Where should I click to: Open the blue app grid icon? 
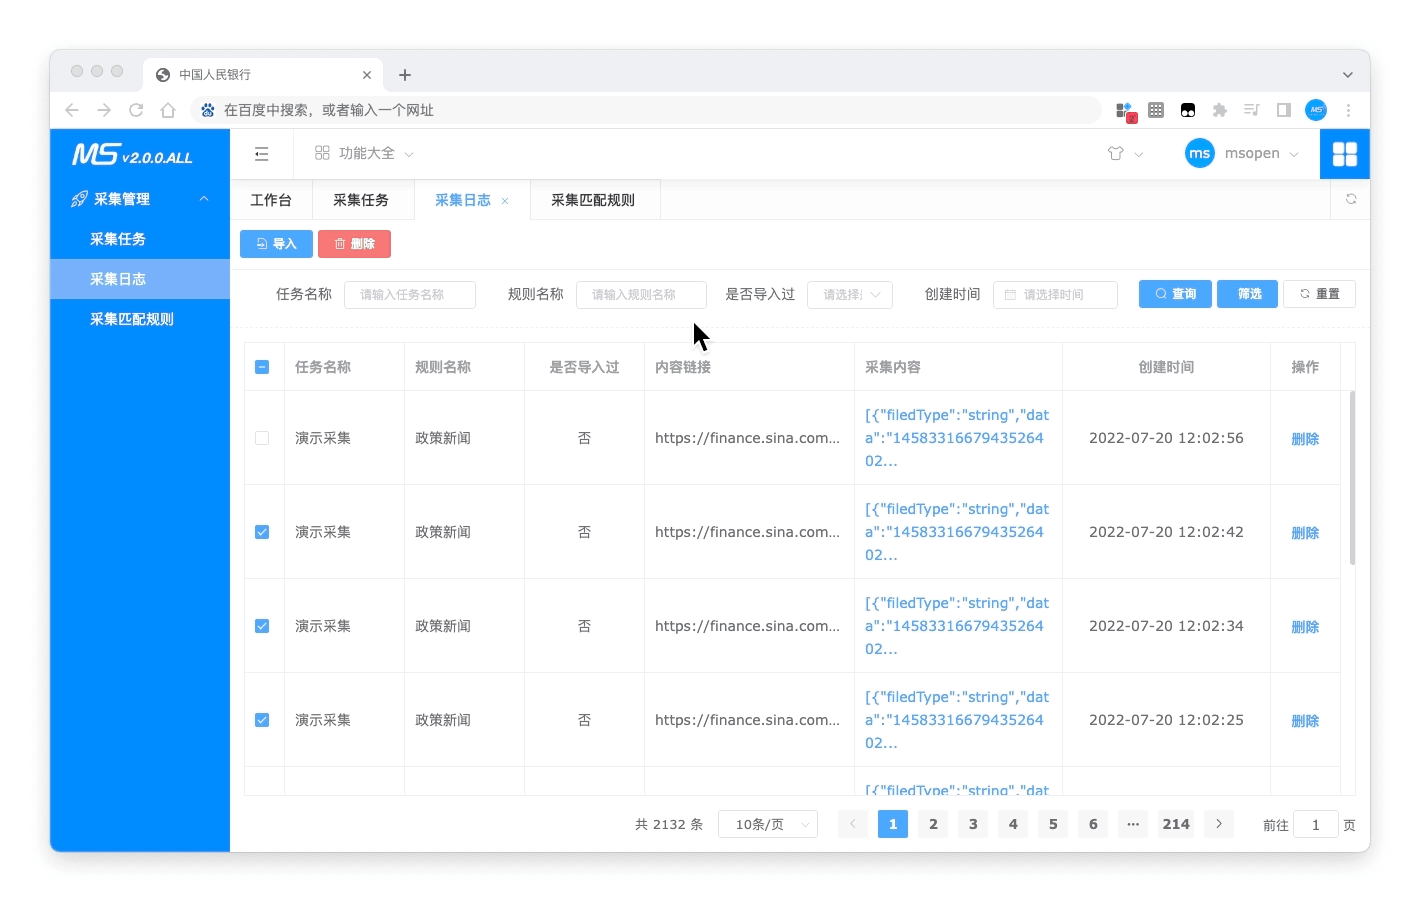pos(1344,154)
